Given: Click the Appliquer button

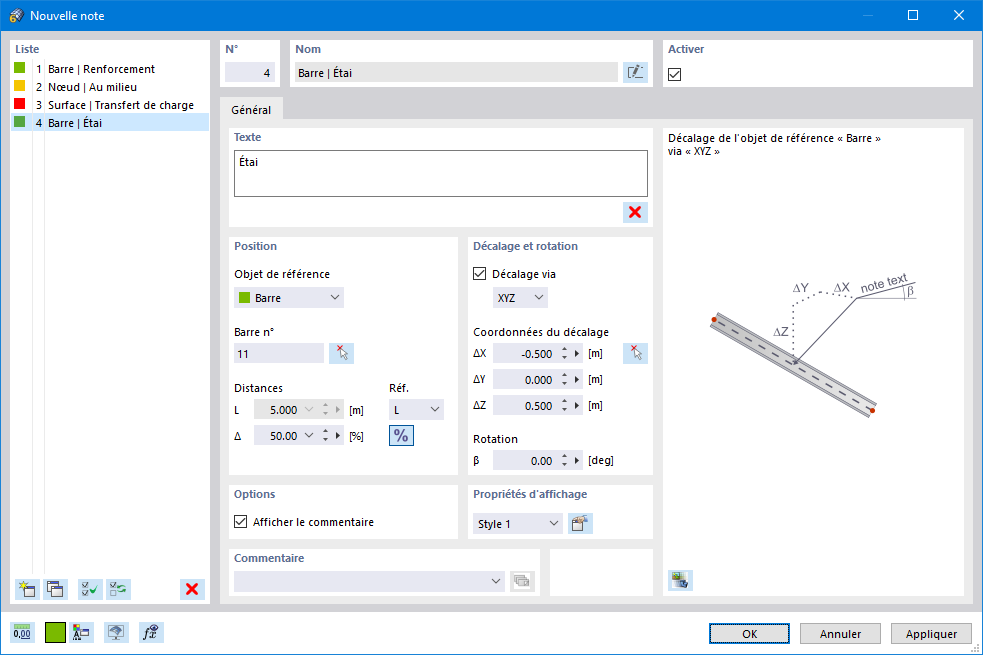Looking at the screenshot, I should [x=931, y=634].
